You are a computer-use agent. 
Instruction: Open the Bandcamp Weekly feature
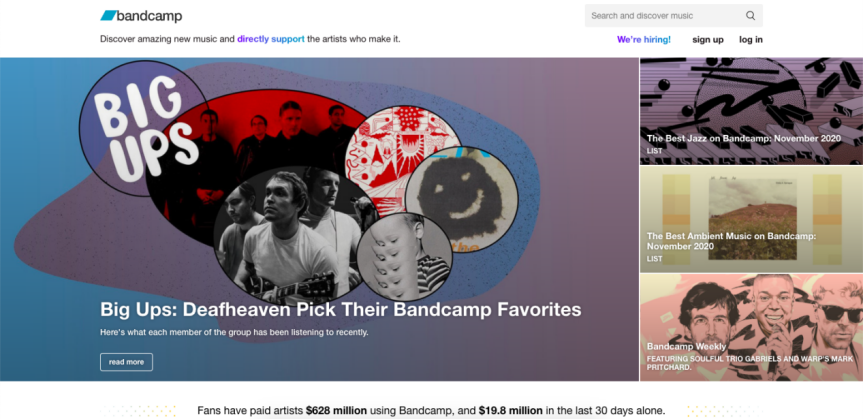pyautogui.click(x=686, y=346)
